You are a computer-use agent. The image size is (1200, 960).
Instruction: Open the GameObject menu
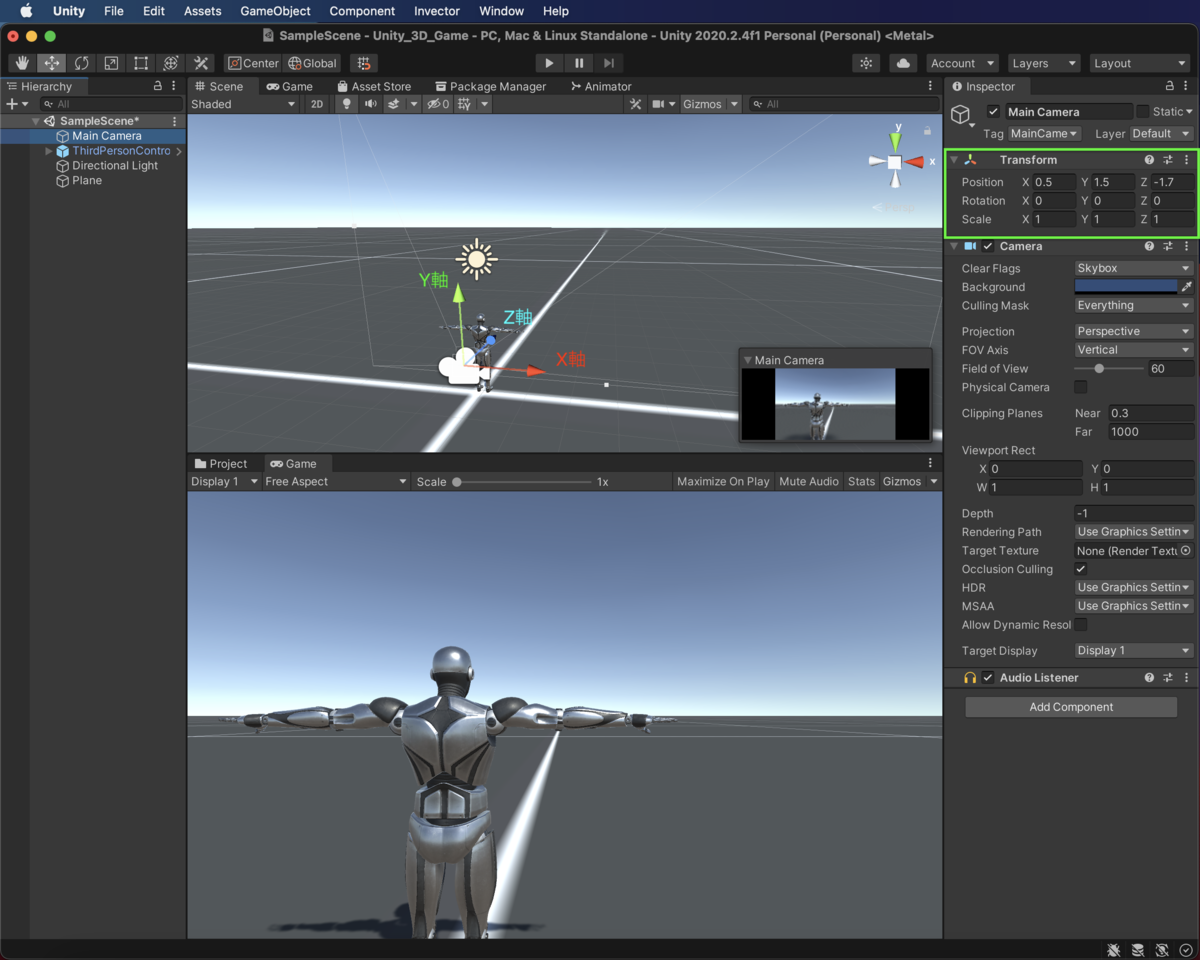pyautogui.click(x=275, y=11)
